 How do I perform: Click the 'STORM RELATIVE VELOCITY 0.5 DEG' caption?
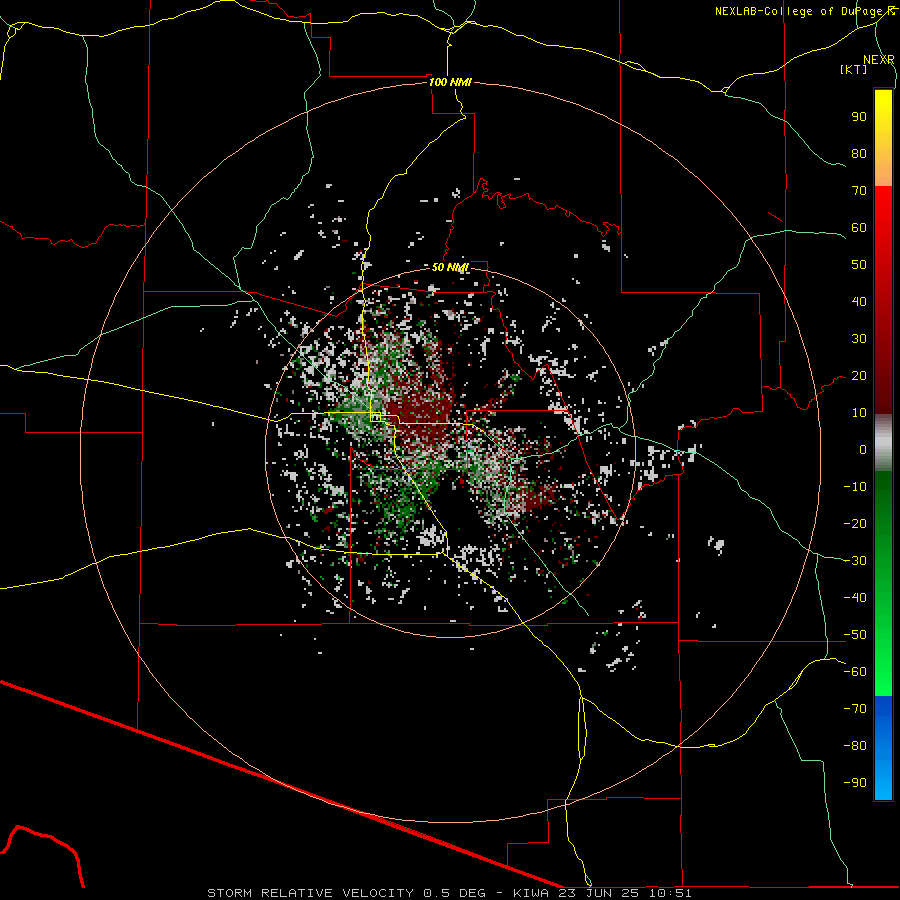pos(346,893)
